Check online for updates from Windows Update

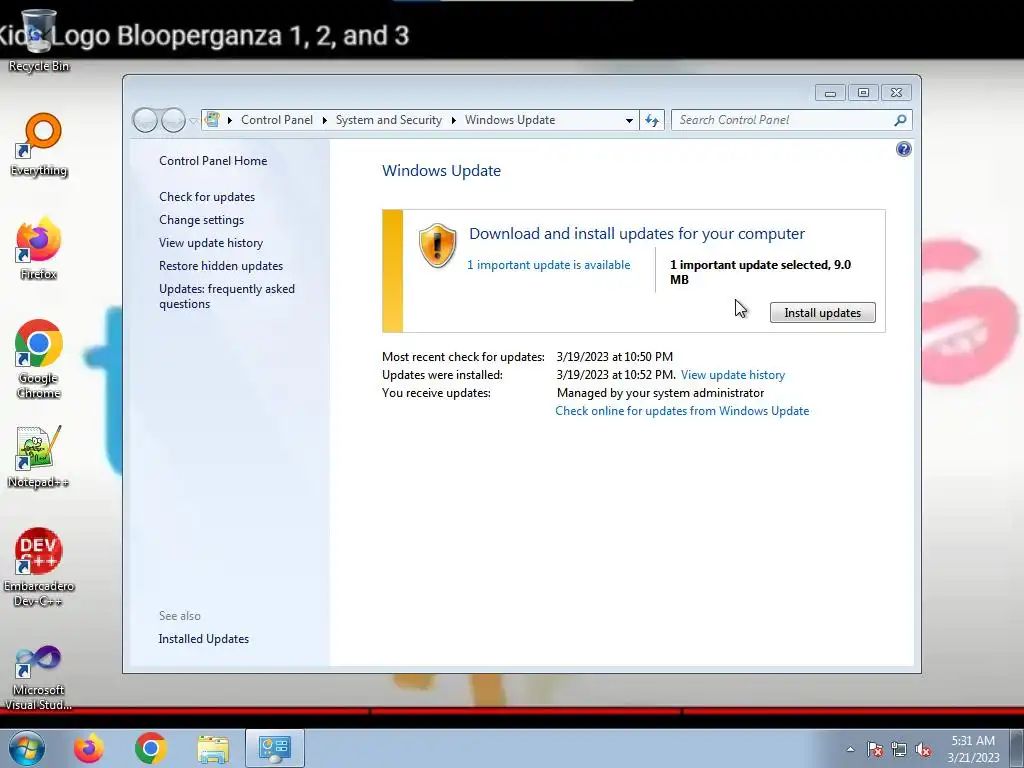tap(682, 411)
